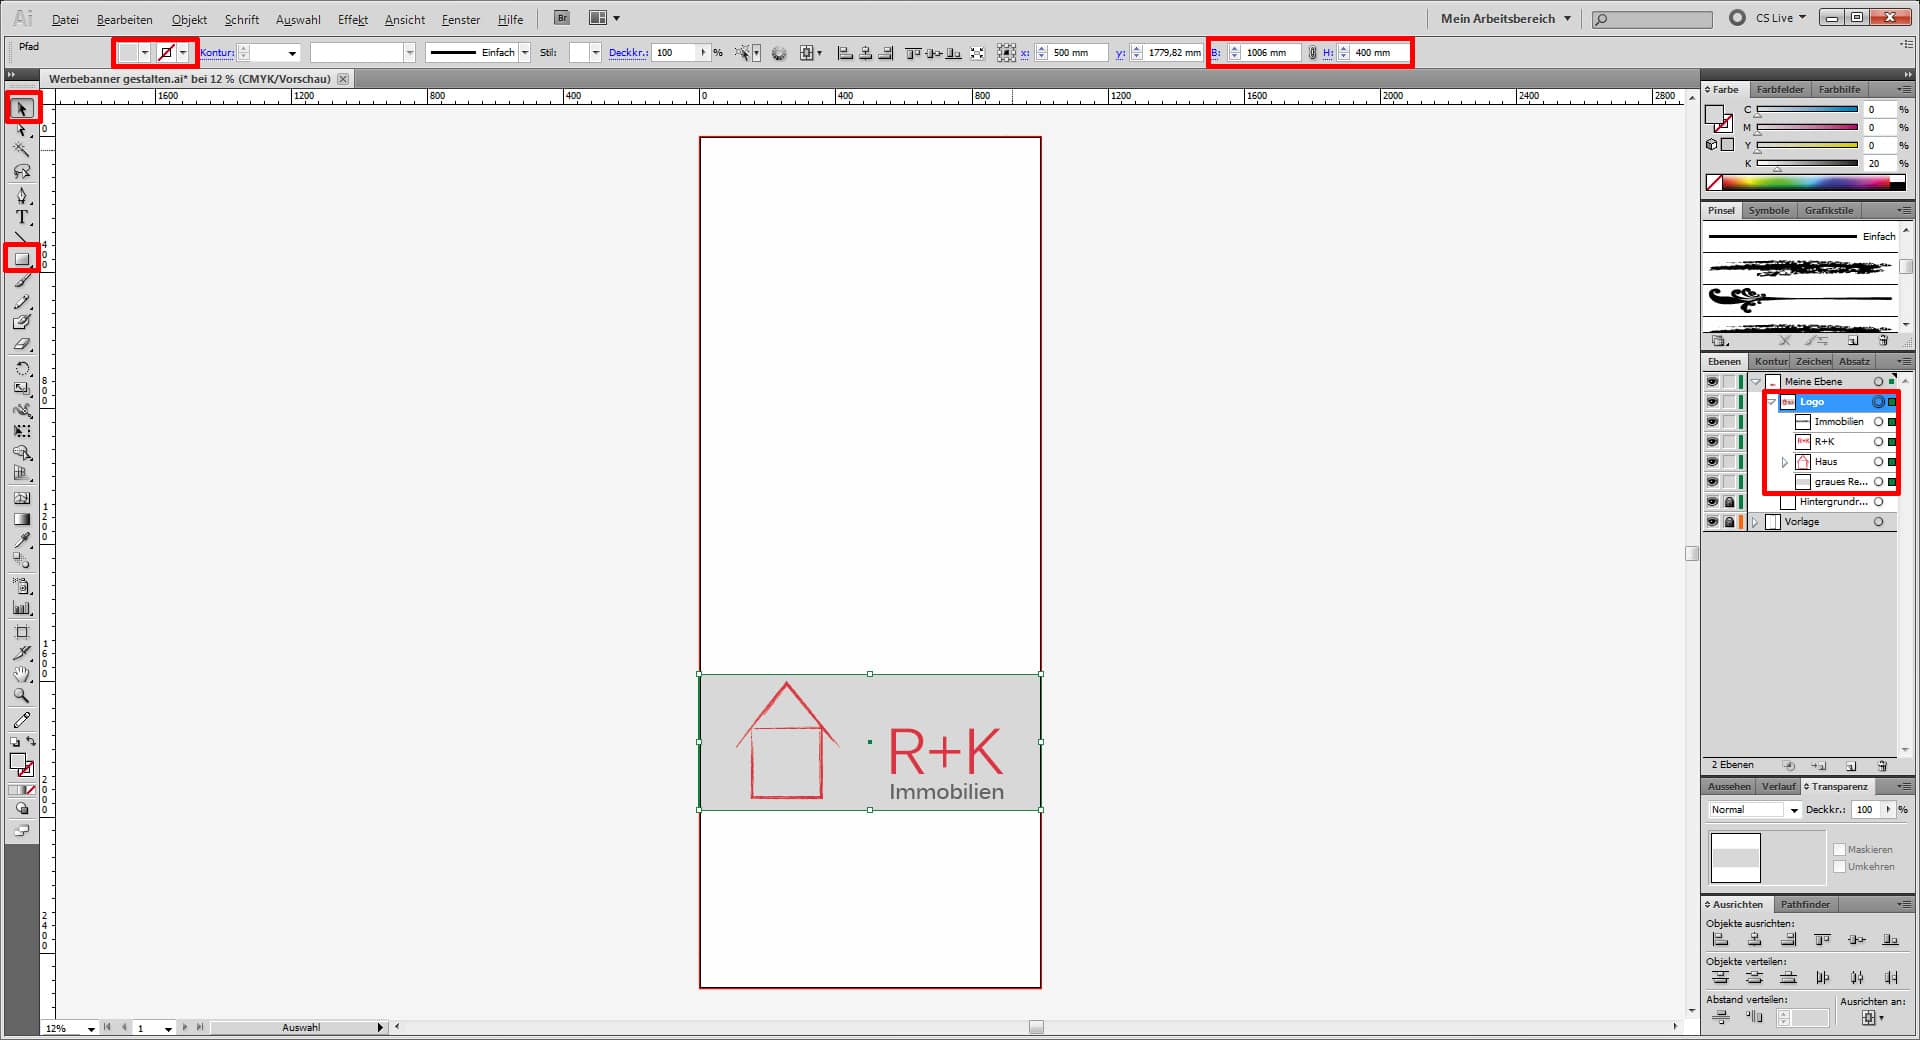Select the Gradient tool
Viewport: 1920px width, 1040px height.
pyautogui.click(x=22, y=519)
